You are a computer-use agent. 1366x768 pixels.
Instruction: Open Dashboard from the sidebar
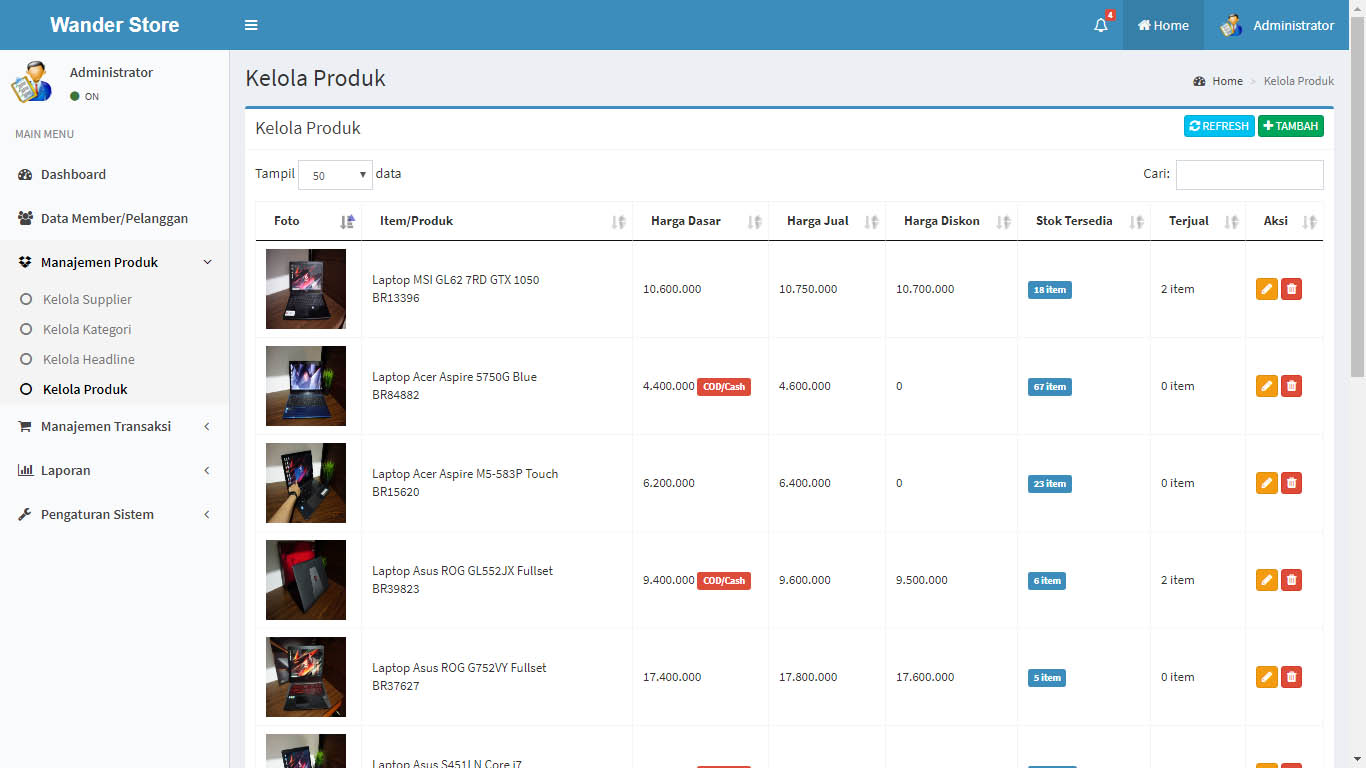pyautogui.click(x=115, y=174)
